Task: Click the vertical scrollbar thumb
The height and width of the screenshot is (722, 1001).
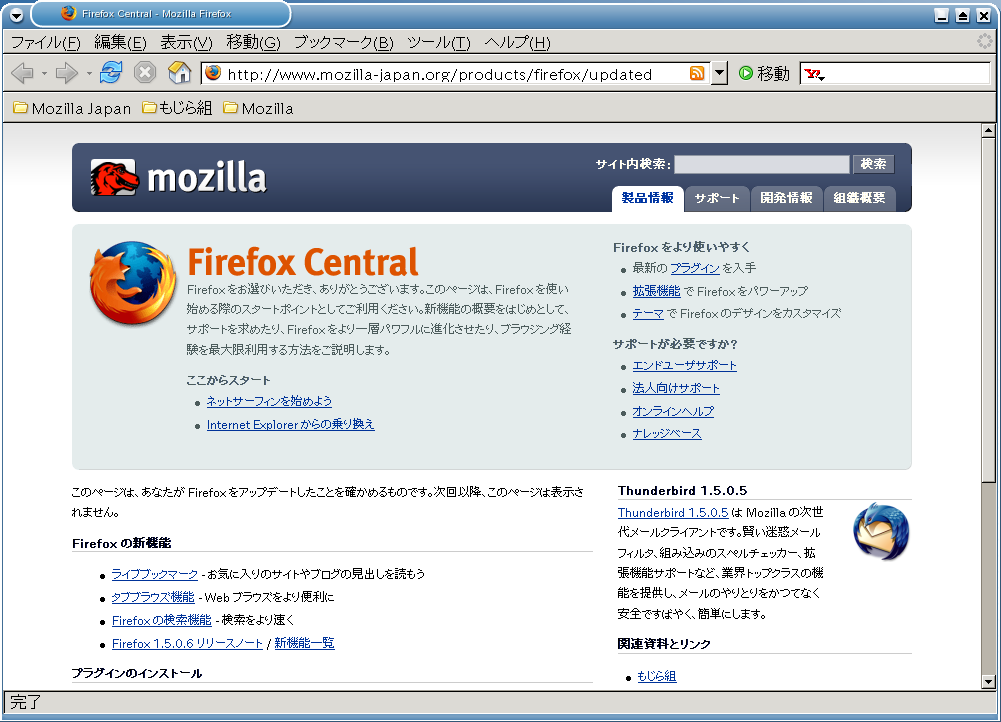Action: pos(988,310)
